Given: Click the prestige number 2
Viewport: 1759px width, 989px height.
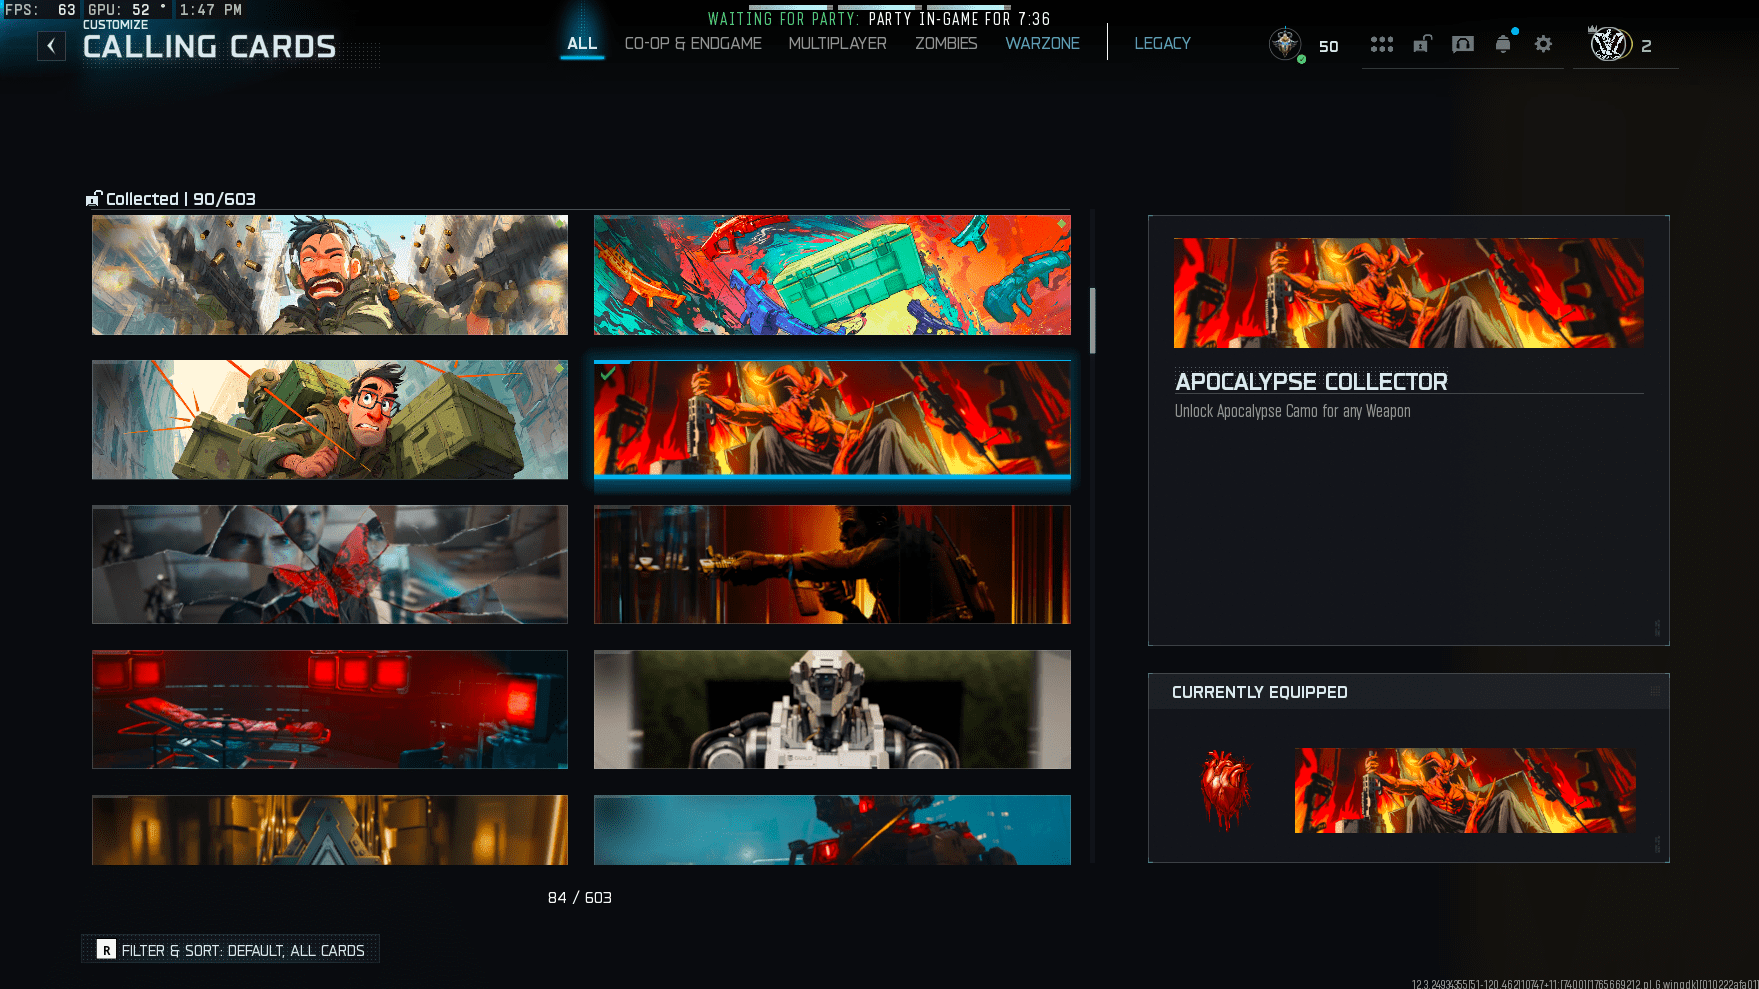Looking at the screenshot, I should pyautogui.click(x=1646, y=46).
